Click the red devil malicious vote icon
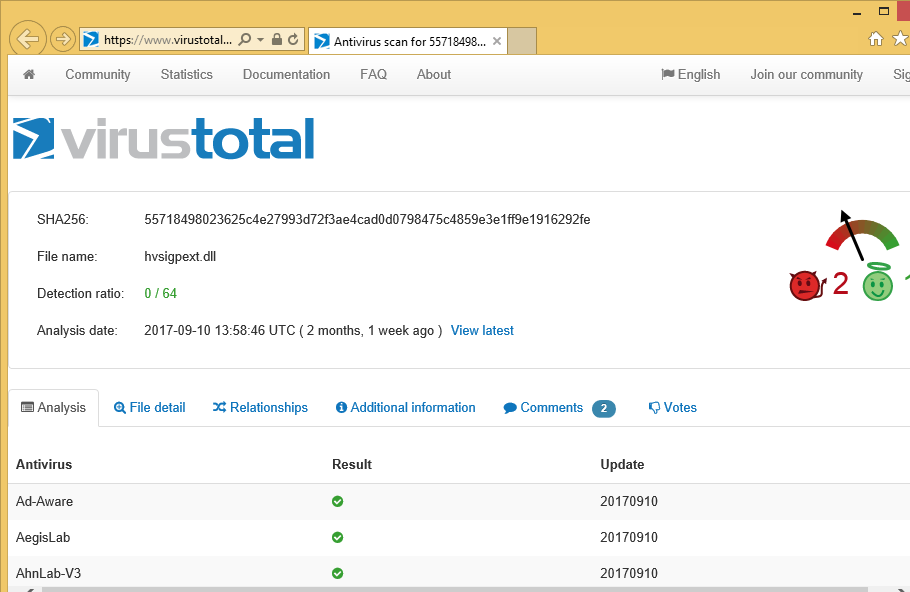The width and height of the screenshot is (910, 592). (804, 286)
